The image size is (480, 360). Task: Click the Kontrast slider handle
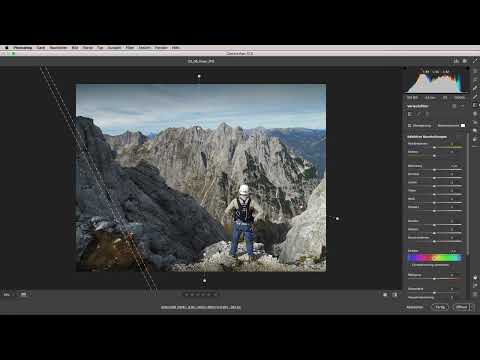(x=434, y=178)
